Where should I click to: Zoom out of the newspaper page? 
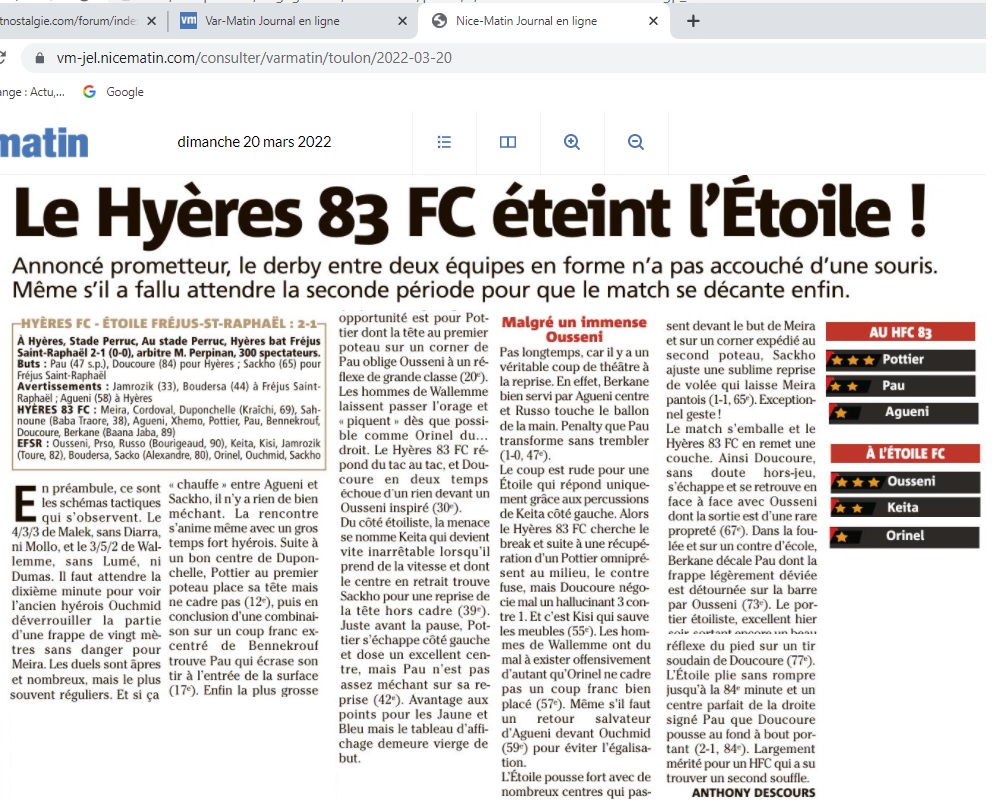636,142
